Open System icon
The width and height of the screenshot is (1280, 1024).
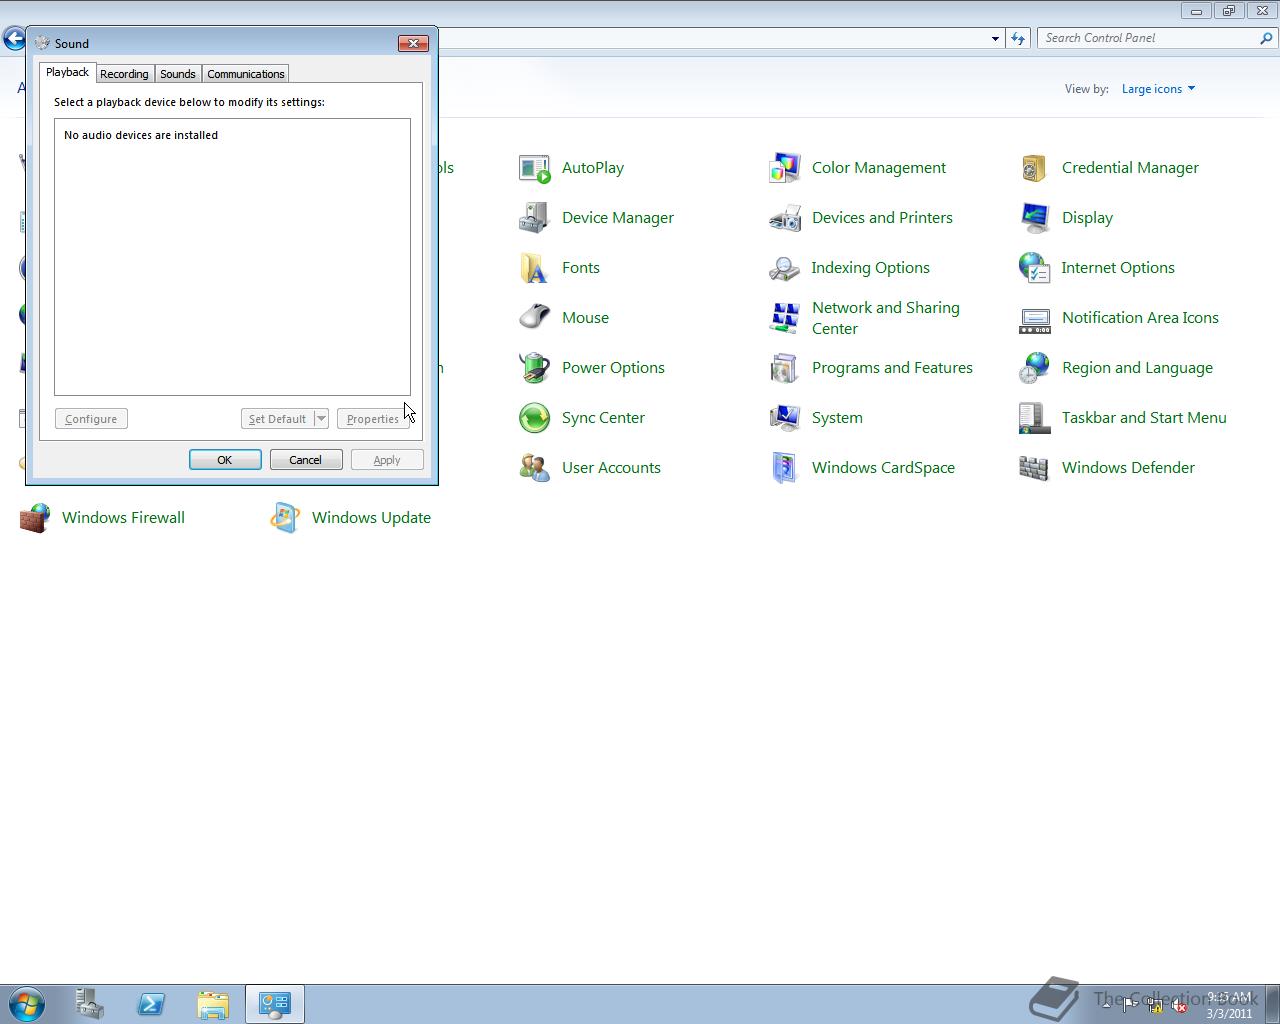[x=785, y=418]
